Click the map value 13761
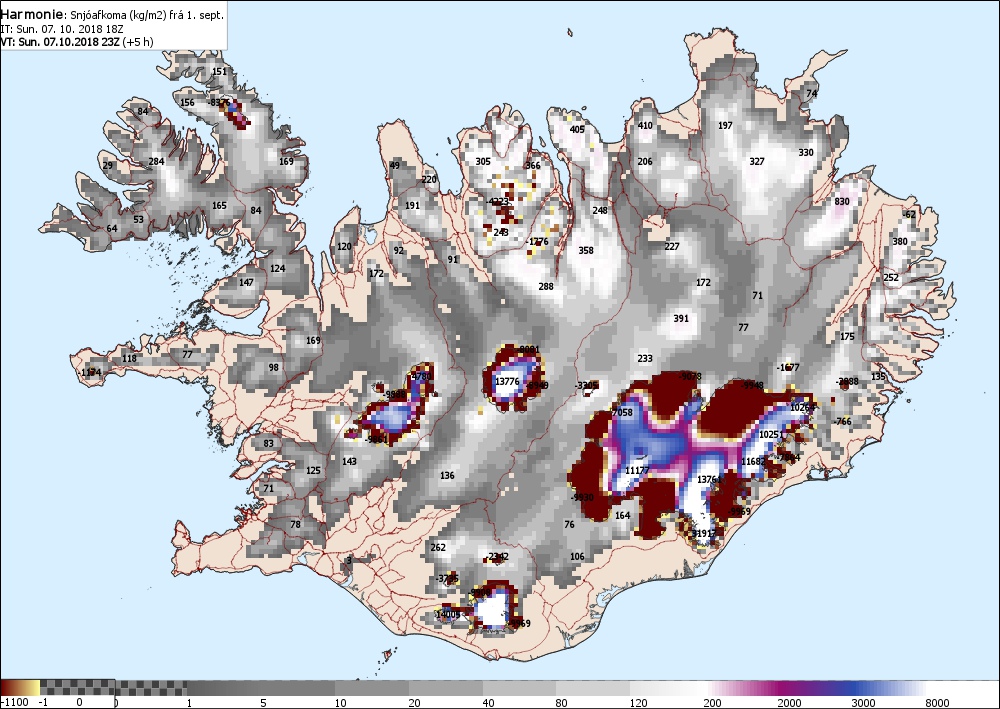The image size is (1000, 709). tap(709, 479)
